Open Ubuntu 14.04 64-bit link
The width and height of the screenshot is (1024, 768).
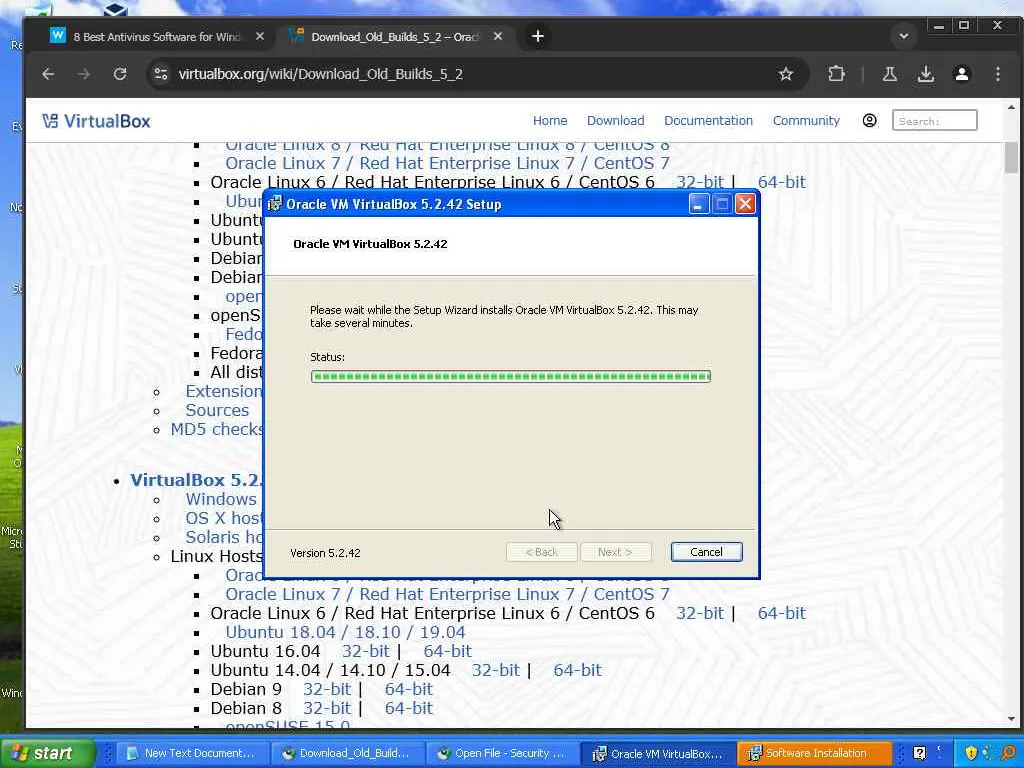pos(577,670)
